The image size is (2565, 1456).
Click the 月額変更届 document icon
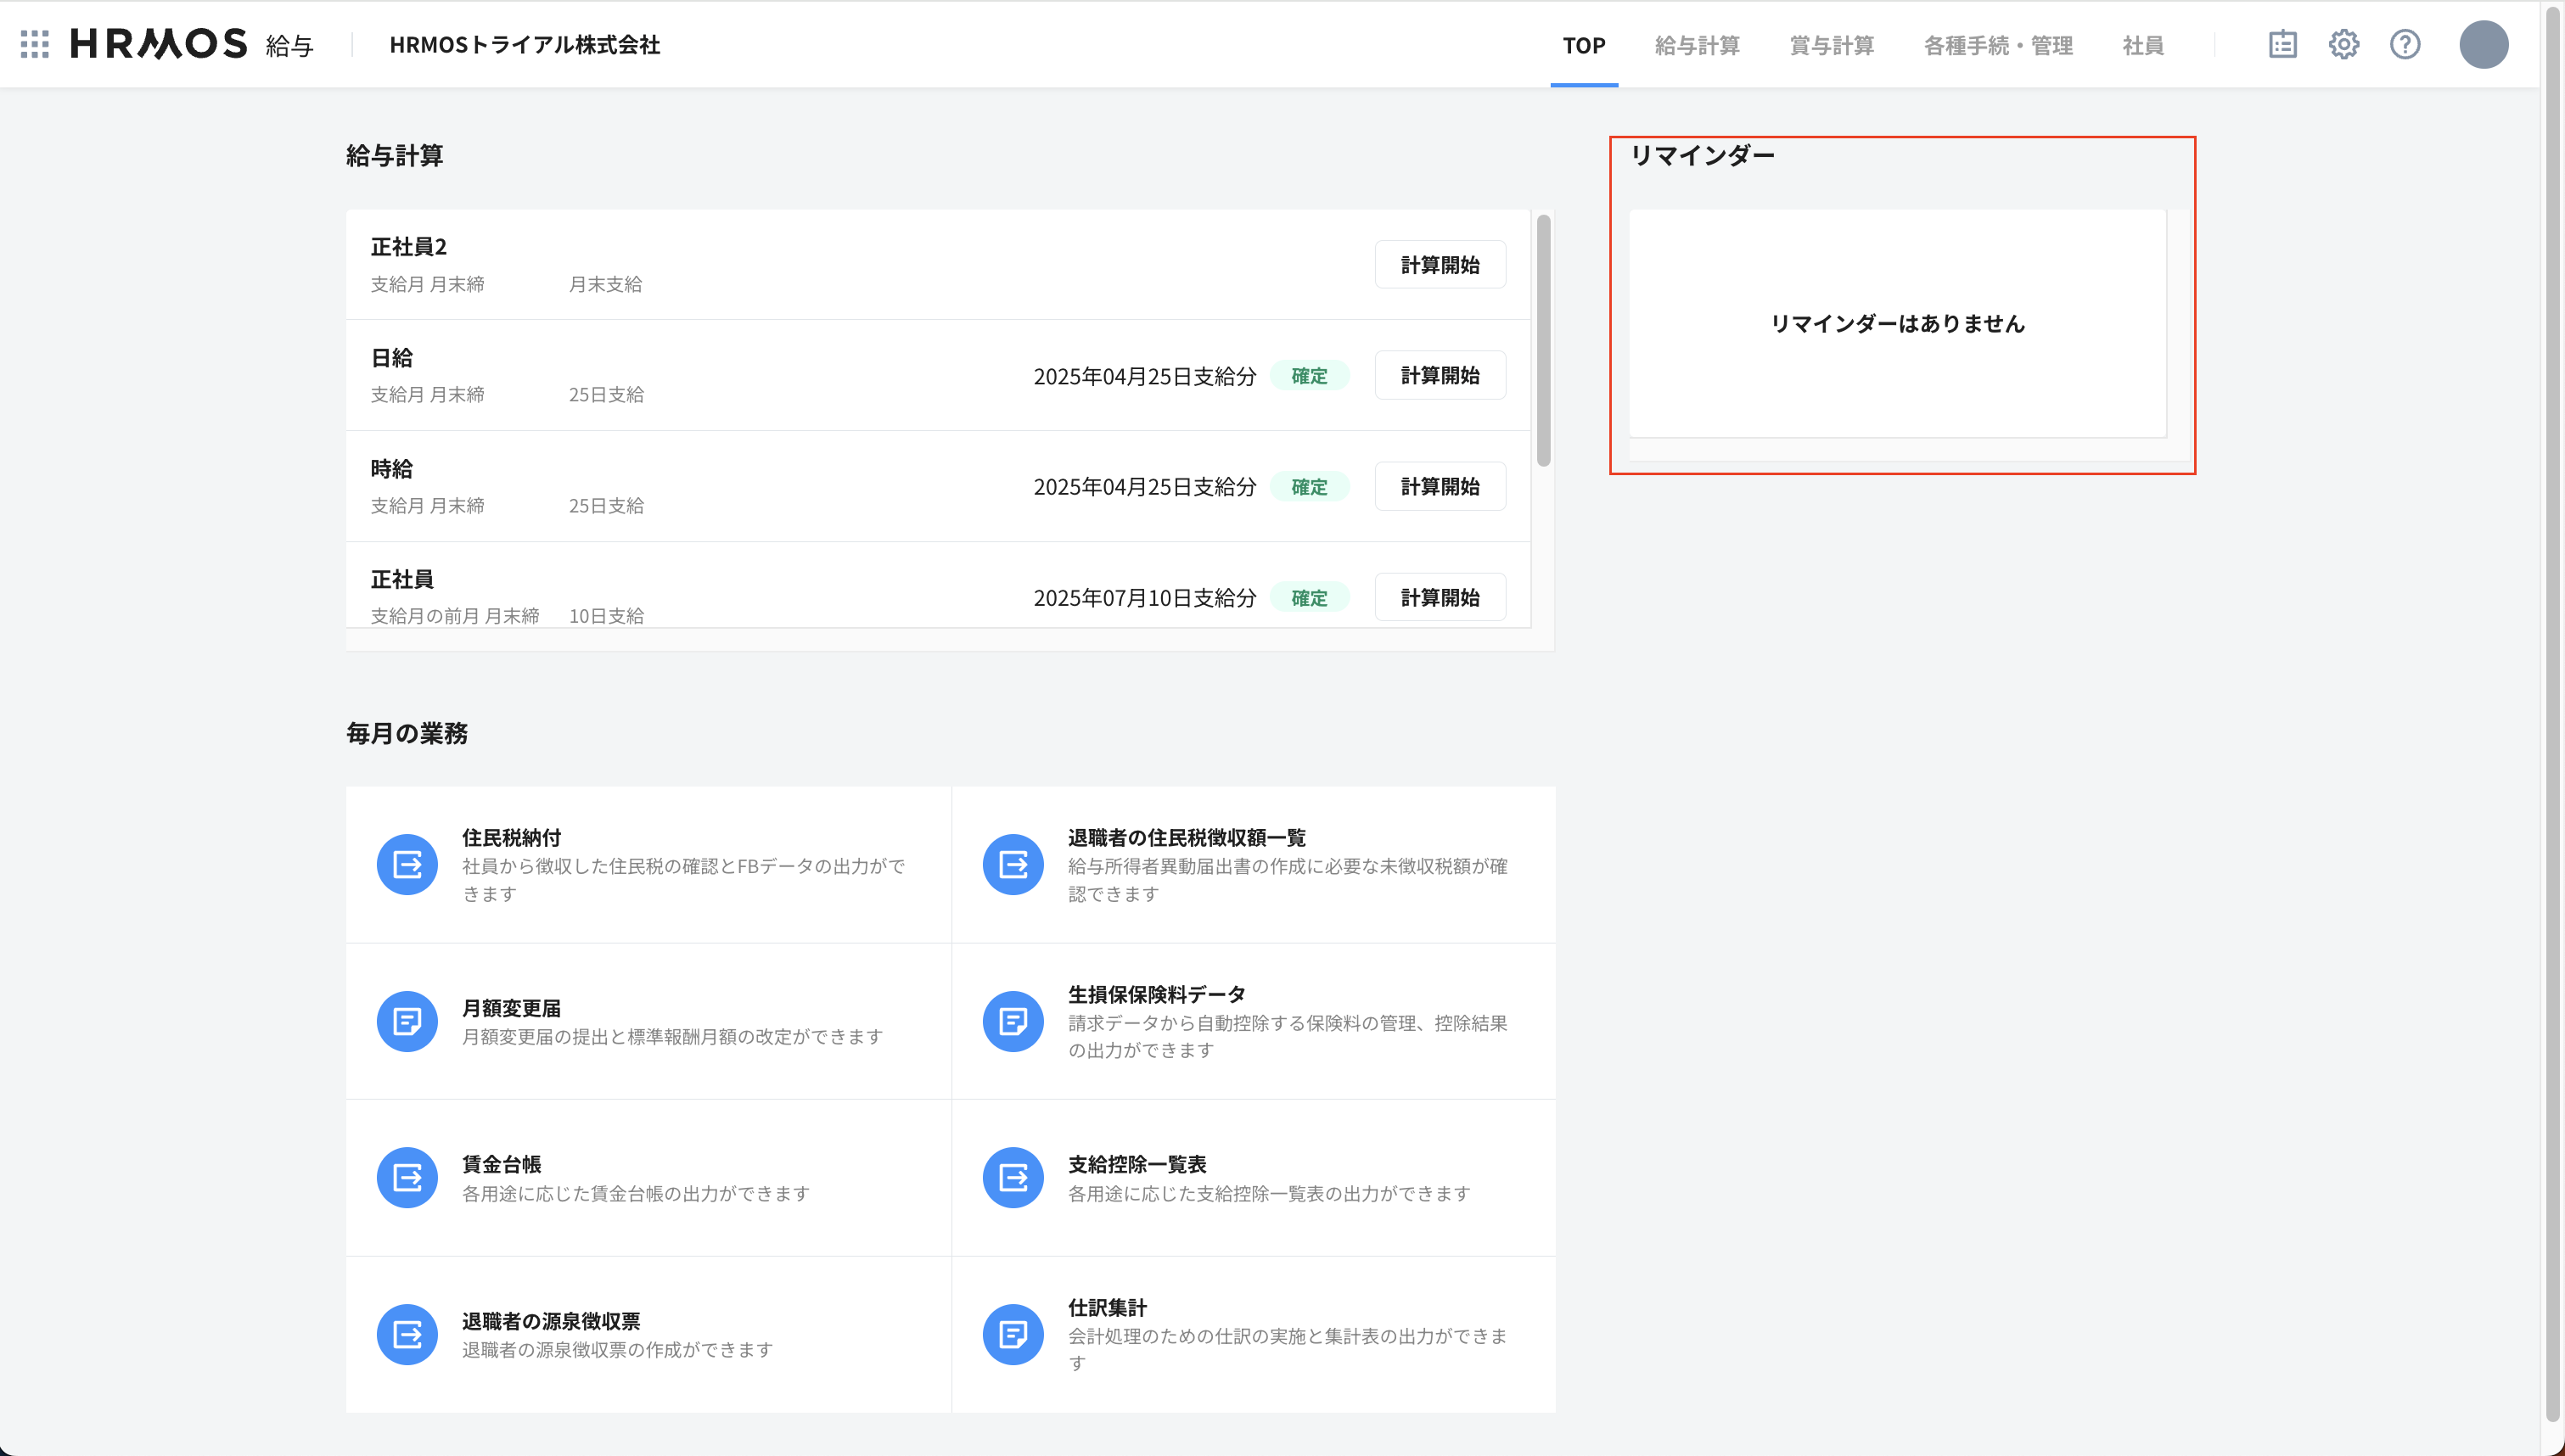(x=407, y=1021)
